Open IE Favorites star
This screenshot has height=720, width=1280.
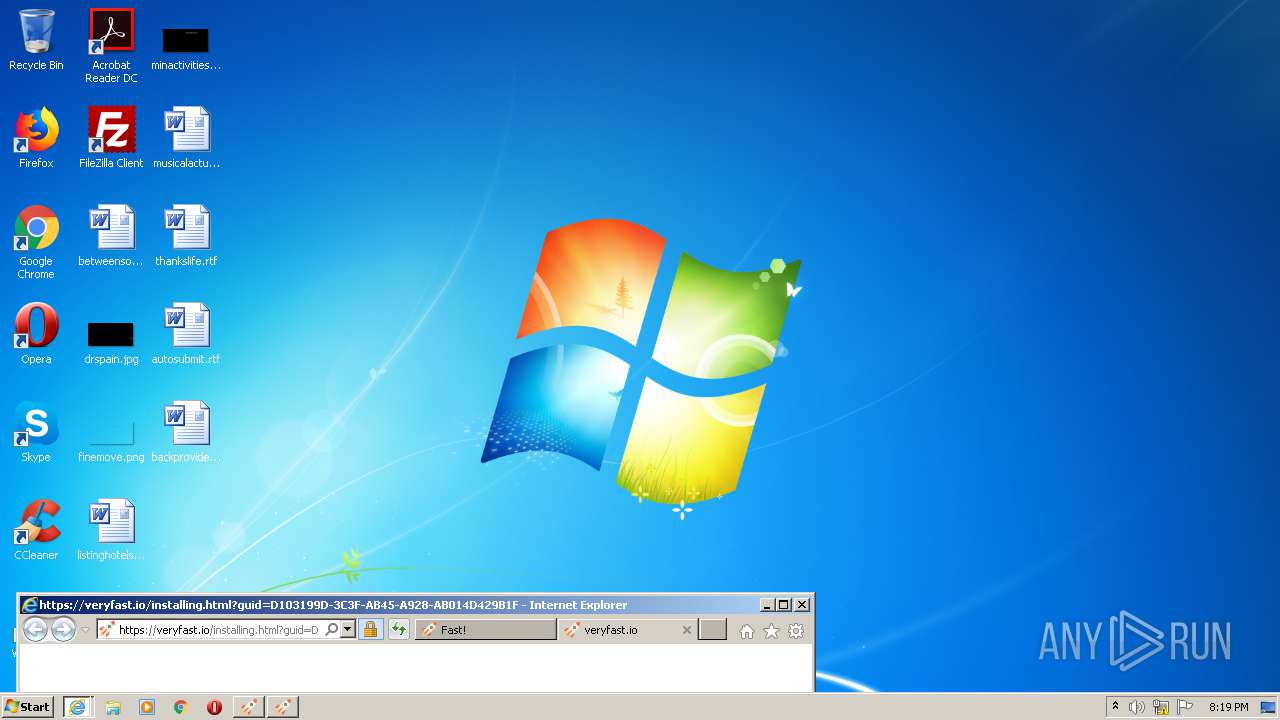[x=771, y=631]
